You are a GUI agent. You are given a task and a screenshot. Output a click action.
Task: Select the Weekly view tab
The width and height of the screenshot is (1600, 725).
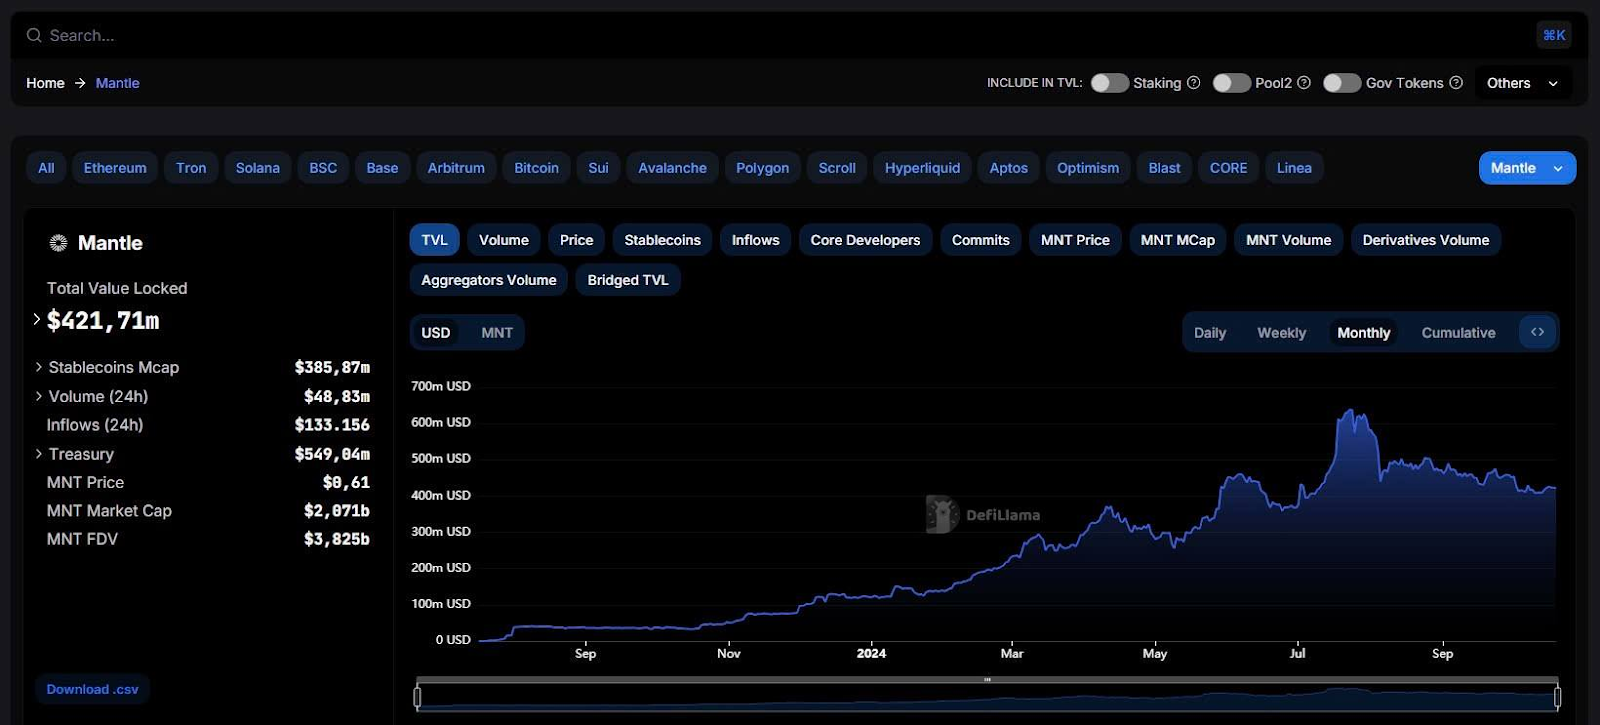1281,333
